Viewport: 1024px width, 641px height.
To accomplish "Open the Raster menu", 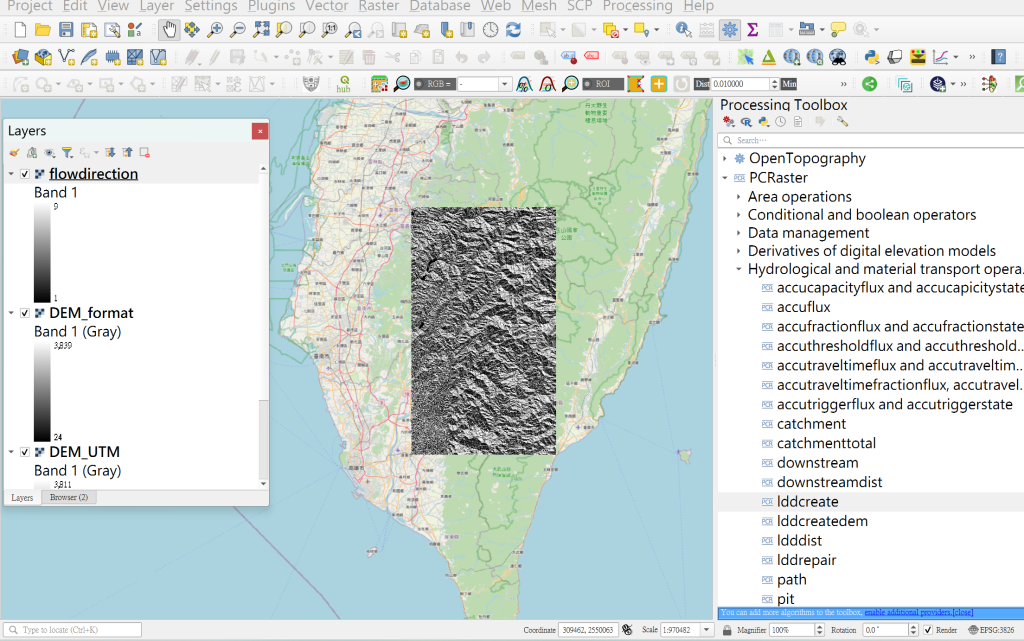I will (379, 6).
